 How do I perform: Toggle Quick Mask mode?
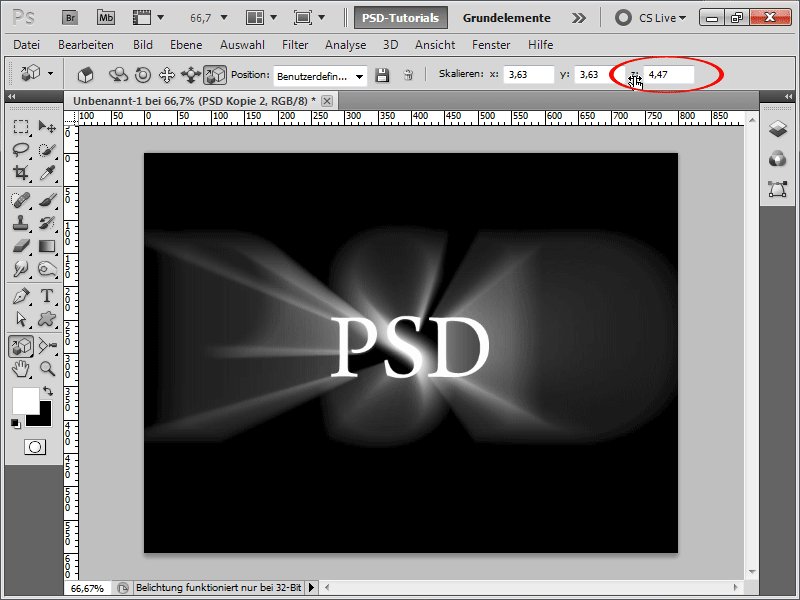pos(35,447)
